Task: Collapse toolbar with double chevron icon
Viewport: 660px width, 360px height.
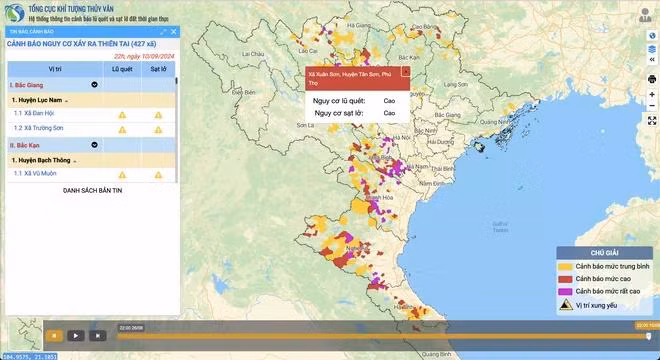Action: coord(652,60)
